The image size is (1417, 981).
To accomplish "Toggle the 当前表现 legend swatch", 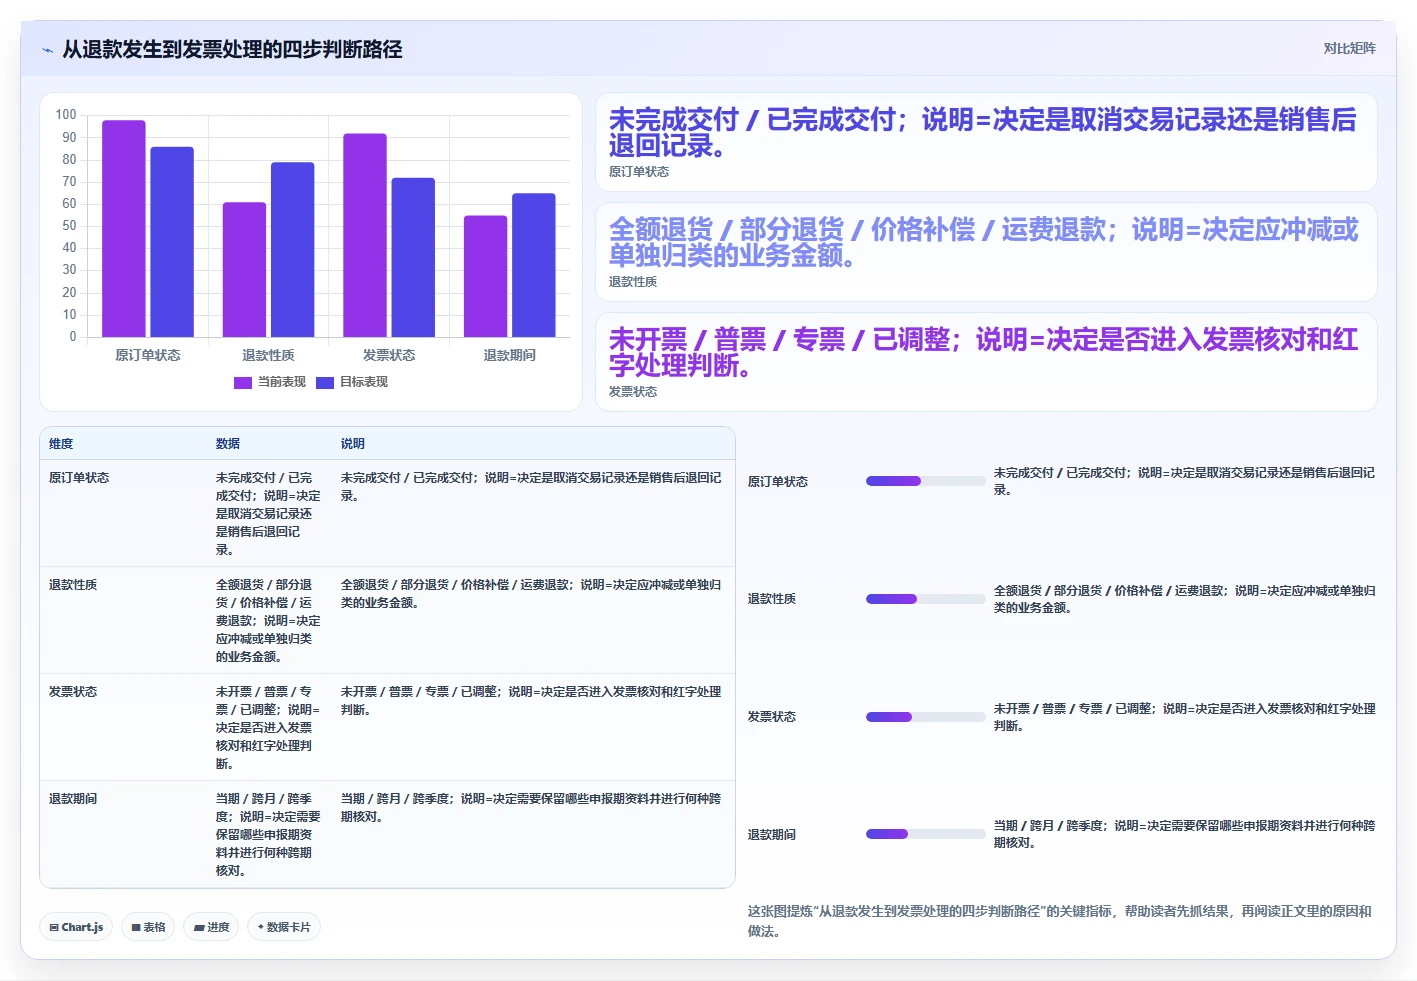I will pyautogui.click(x=243, y=382).
